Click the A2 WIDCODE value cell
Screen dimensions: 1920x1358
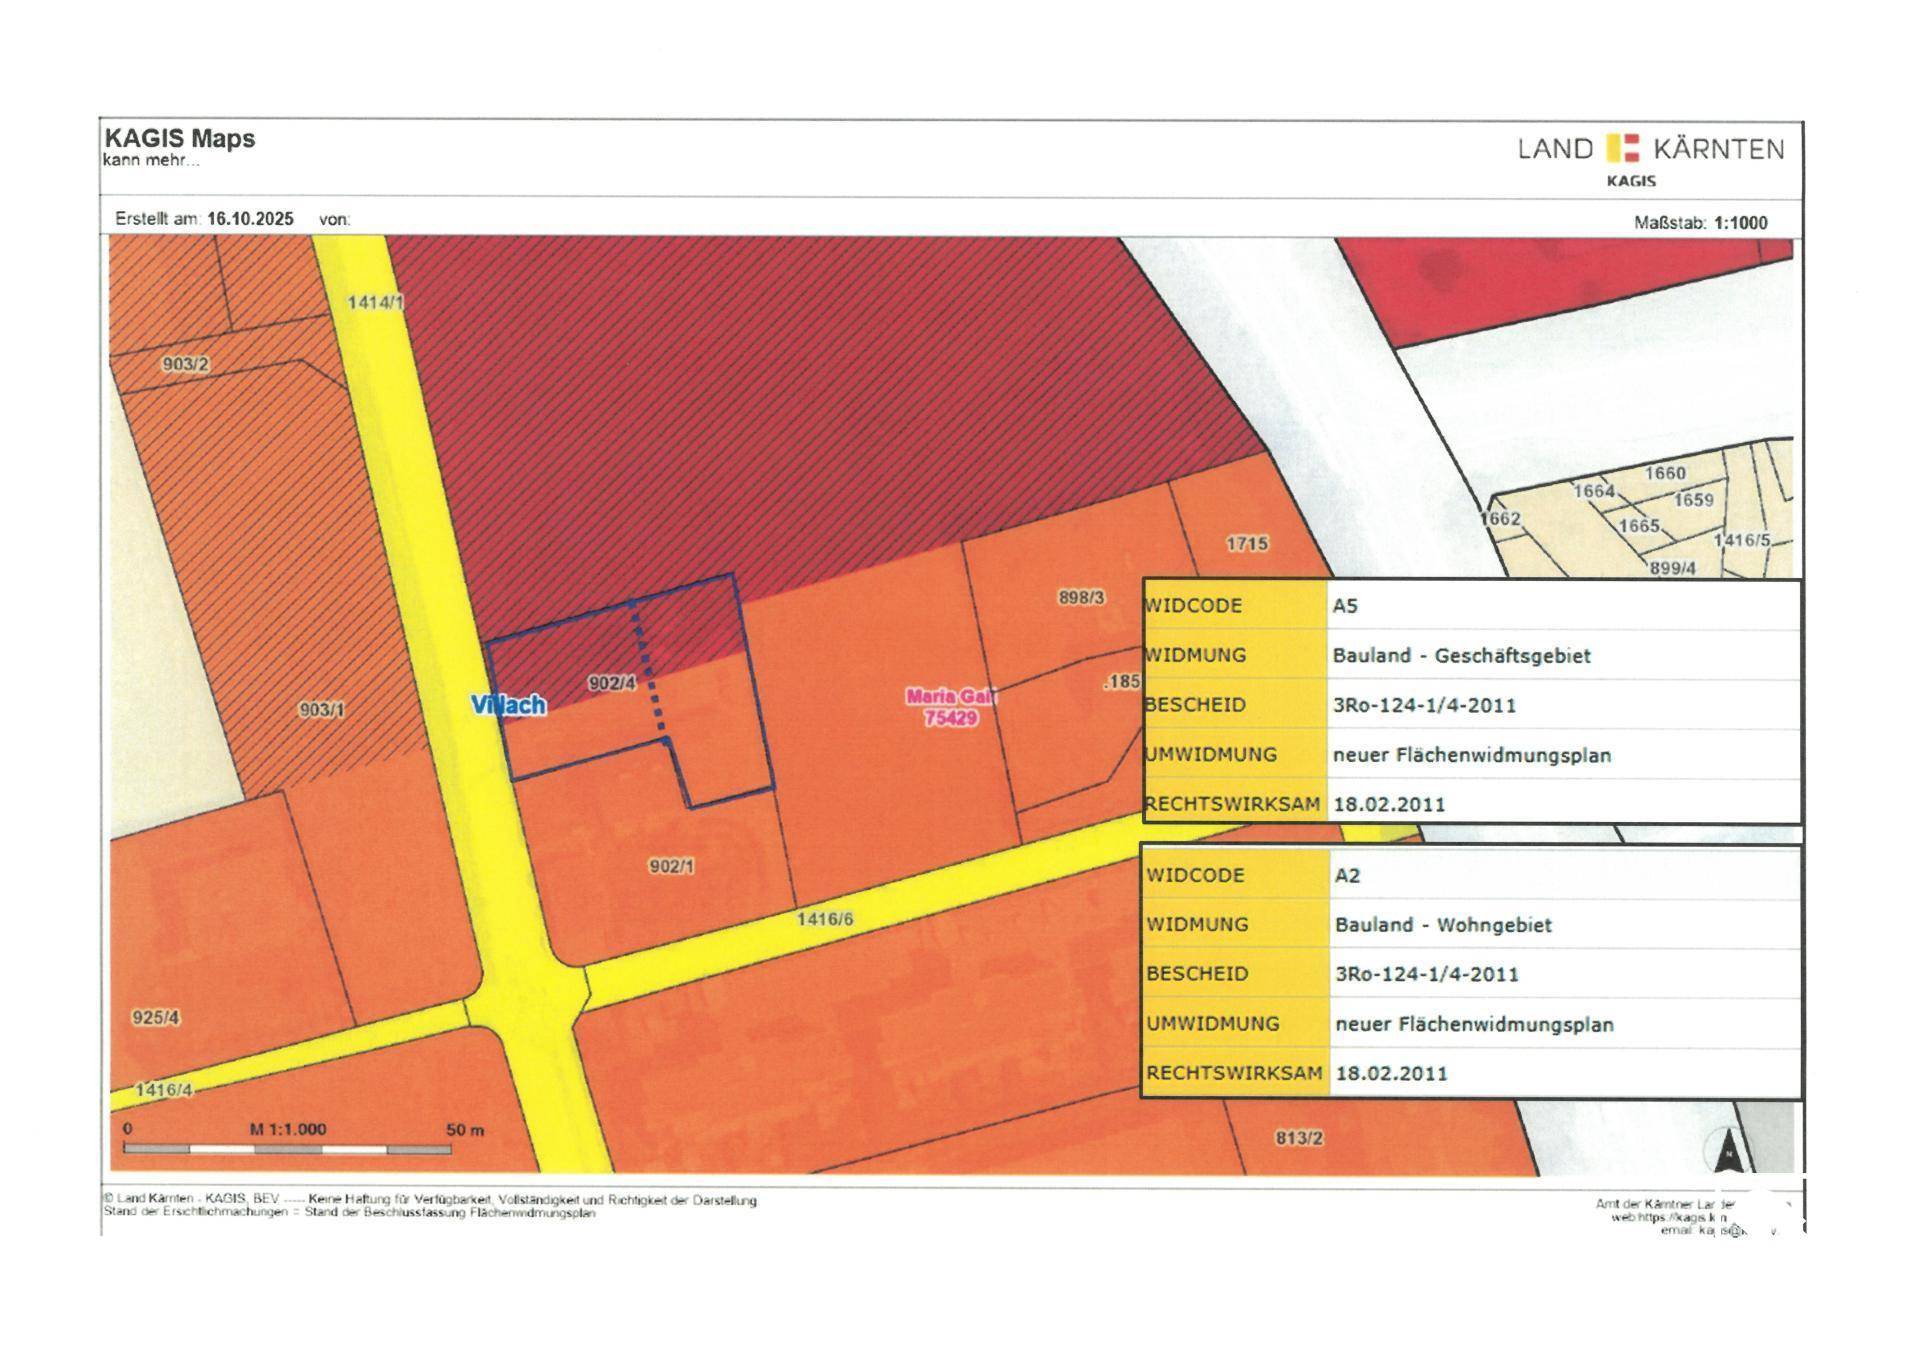pyautogui.click(x=1347, y=876)
